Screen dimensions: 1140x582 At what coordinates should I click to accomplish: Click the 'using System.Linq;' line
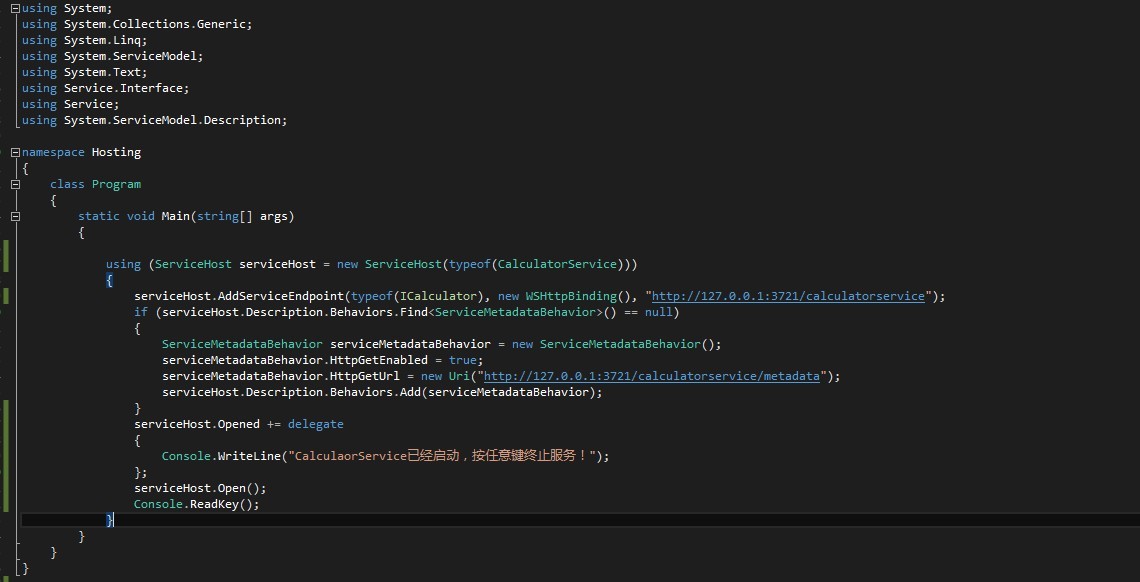coord(84,40)
